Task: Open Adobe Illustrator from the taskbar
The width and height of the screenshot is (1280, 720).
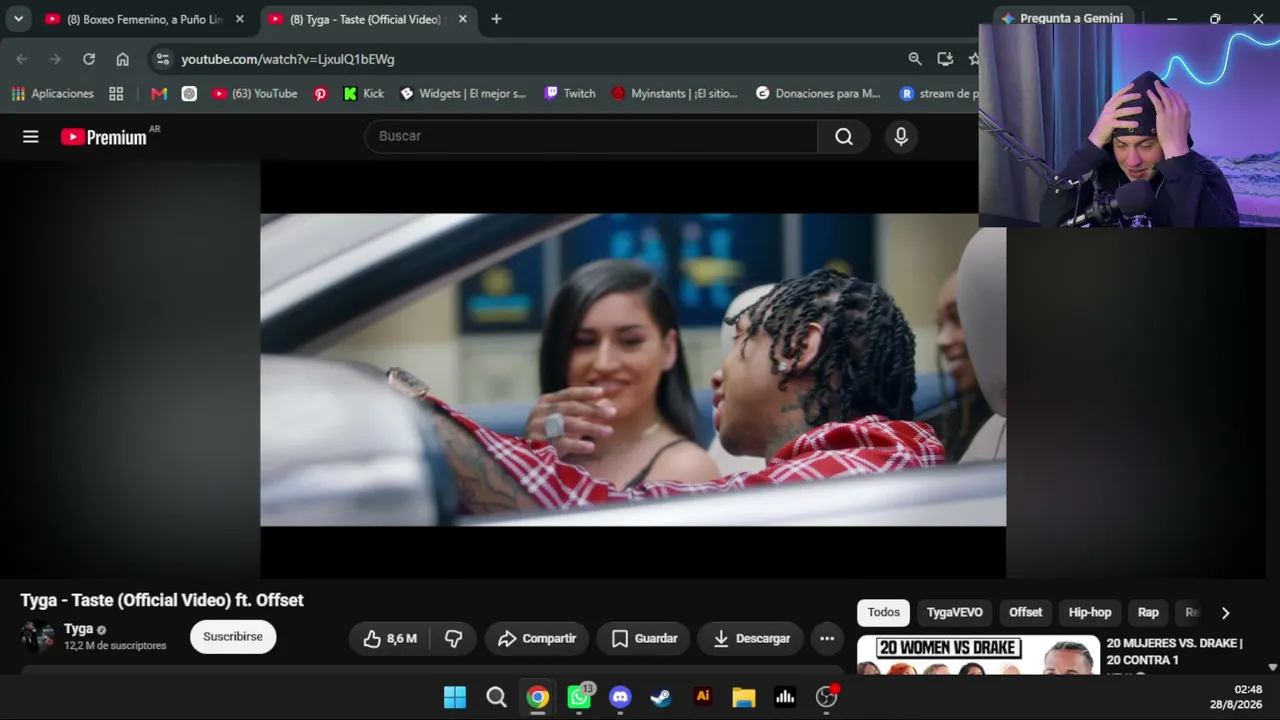Action: pyautogui.click(x=702, y=697)
